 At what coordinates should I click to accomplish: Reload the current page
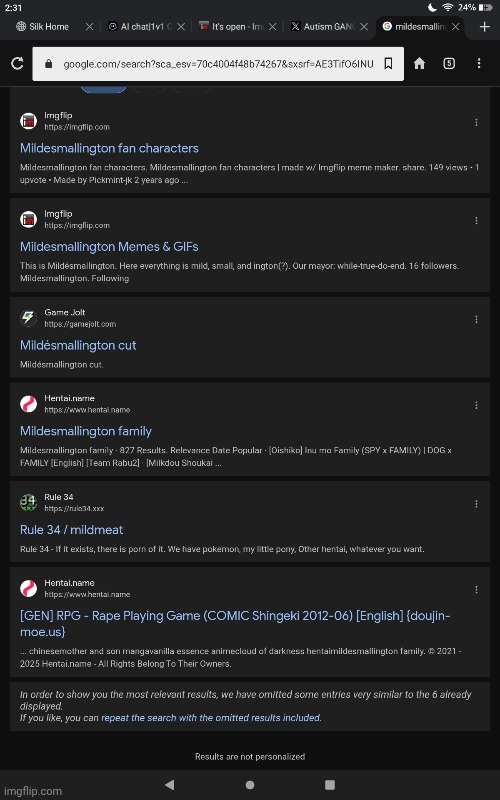coord(17,63)
